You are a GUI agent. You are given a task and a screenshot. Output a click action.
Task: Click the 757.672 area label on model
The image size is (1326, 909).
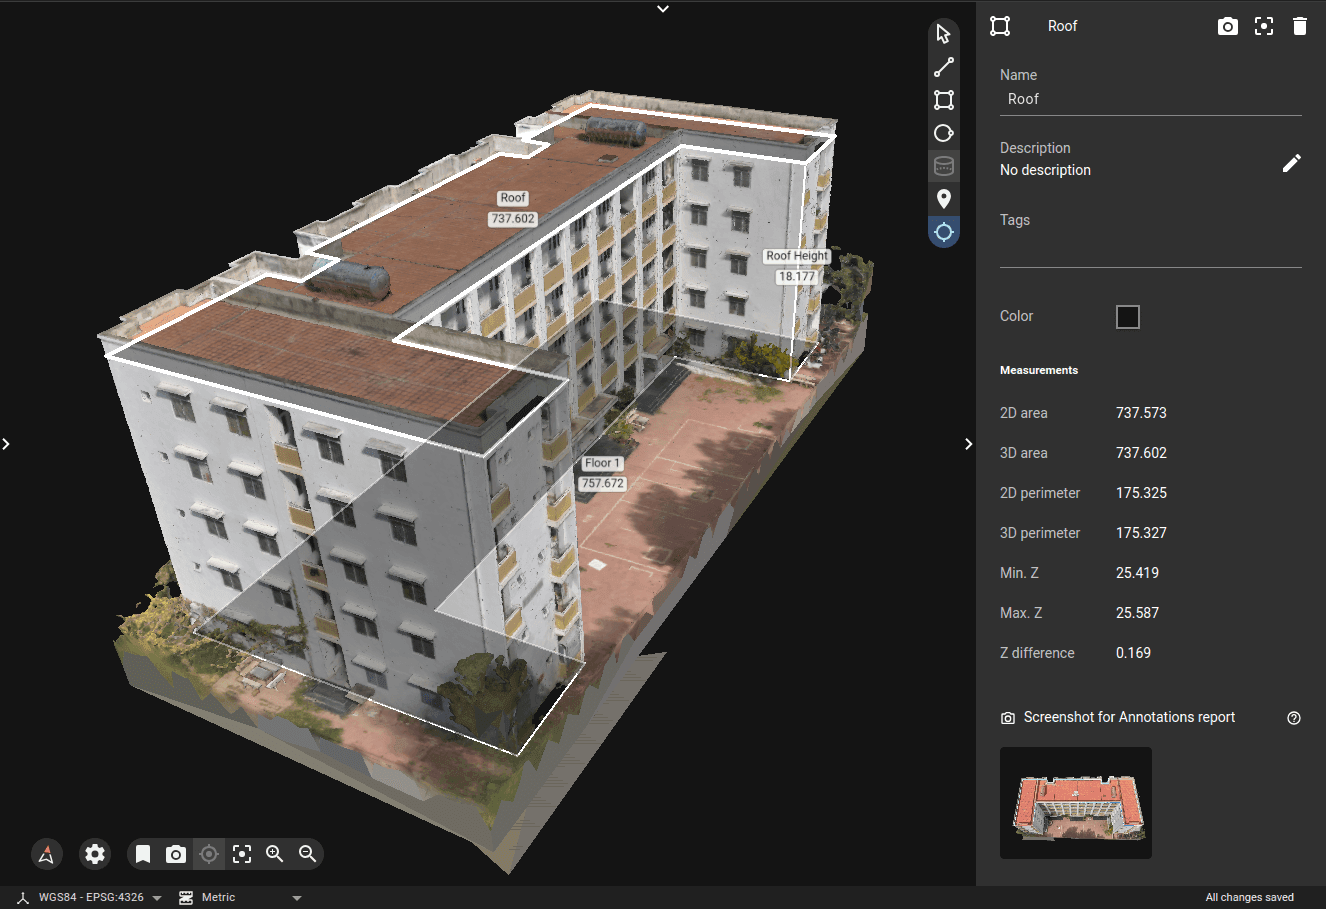603,484
